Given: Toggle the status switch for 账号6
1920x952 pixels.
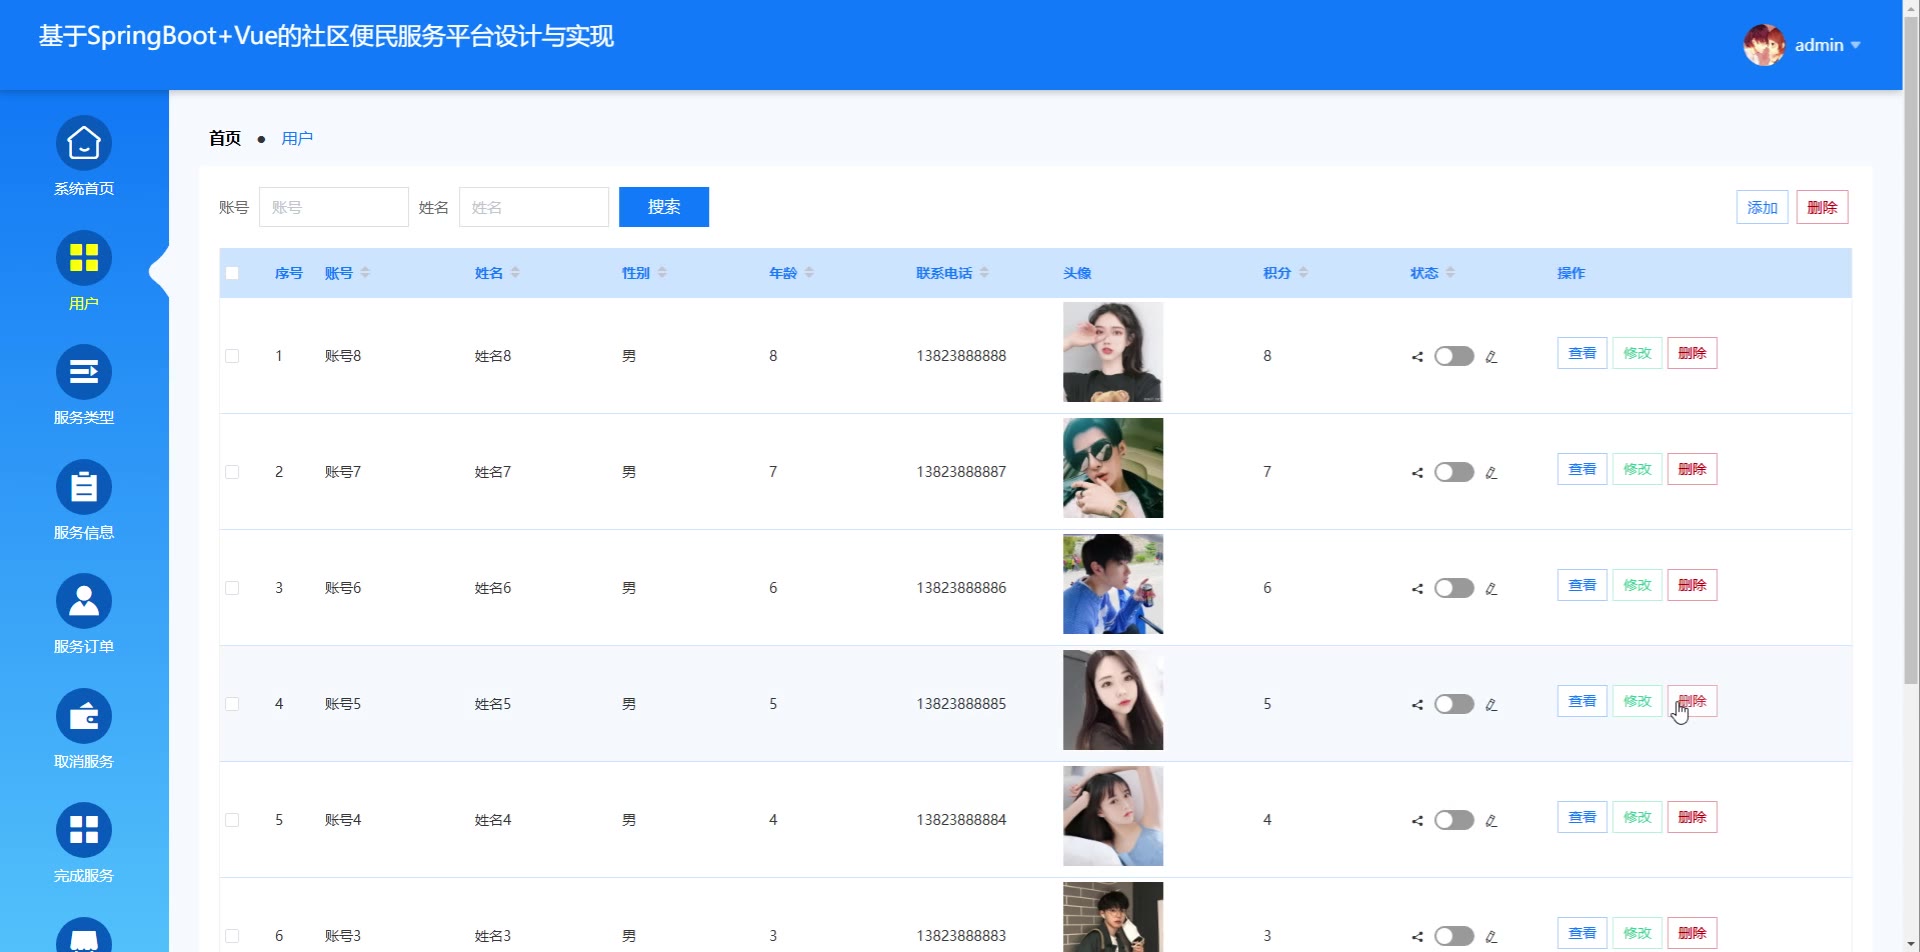Looking at the screenshot, I should coord(1454,588).
